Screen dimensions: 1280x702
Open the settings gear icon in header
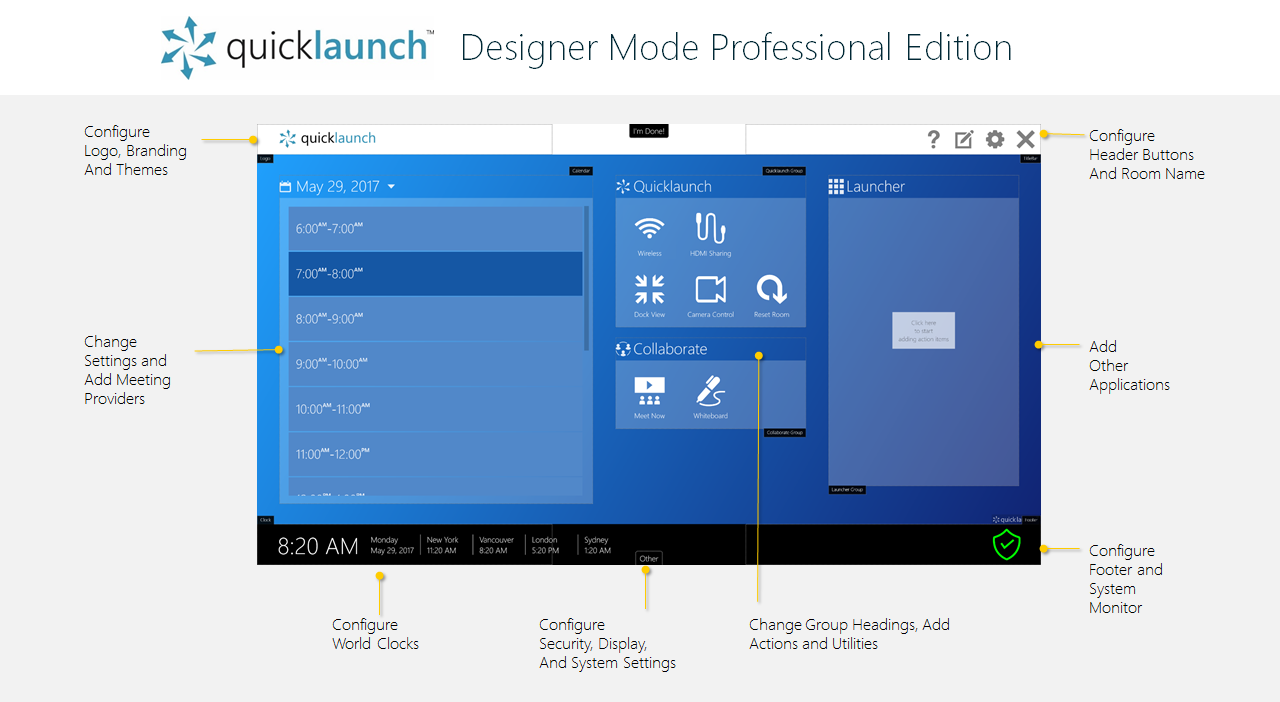(x=995, y=140)
